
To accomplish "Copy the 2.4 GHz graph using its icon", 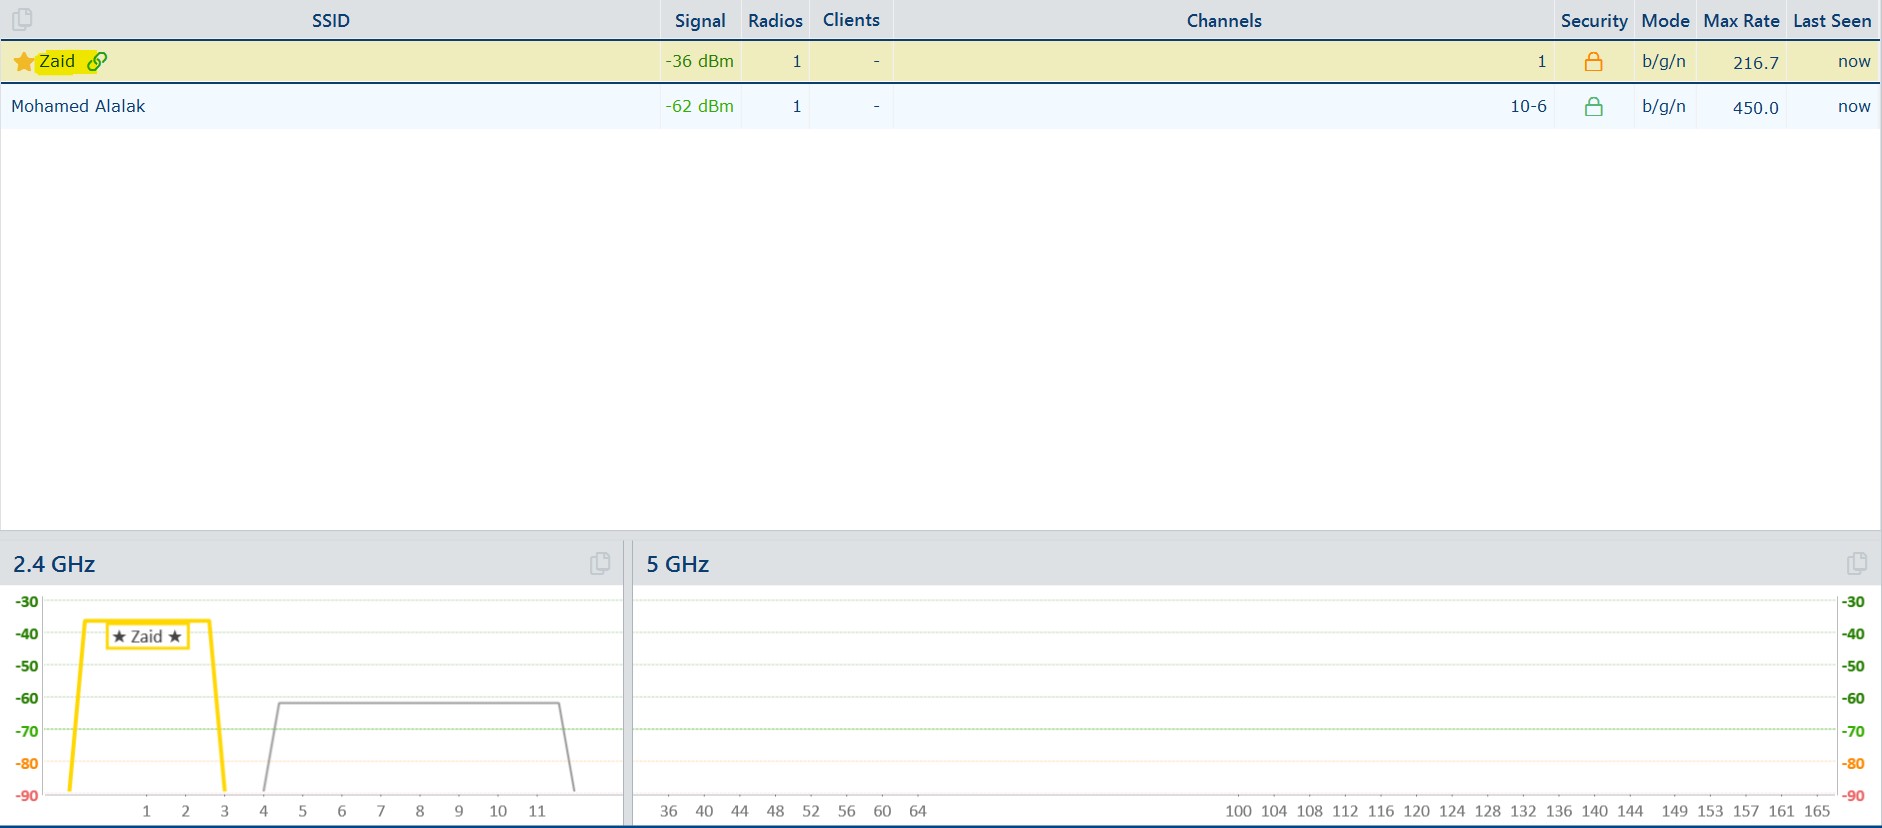I will click(x=600, y=563).
